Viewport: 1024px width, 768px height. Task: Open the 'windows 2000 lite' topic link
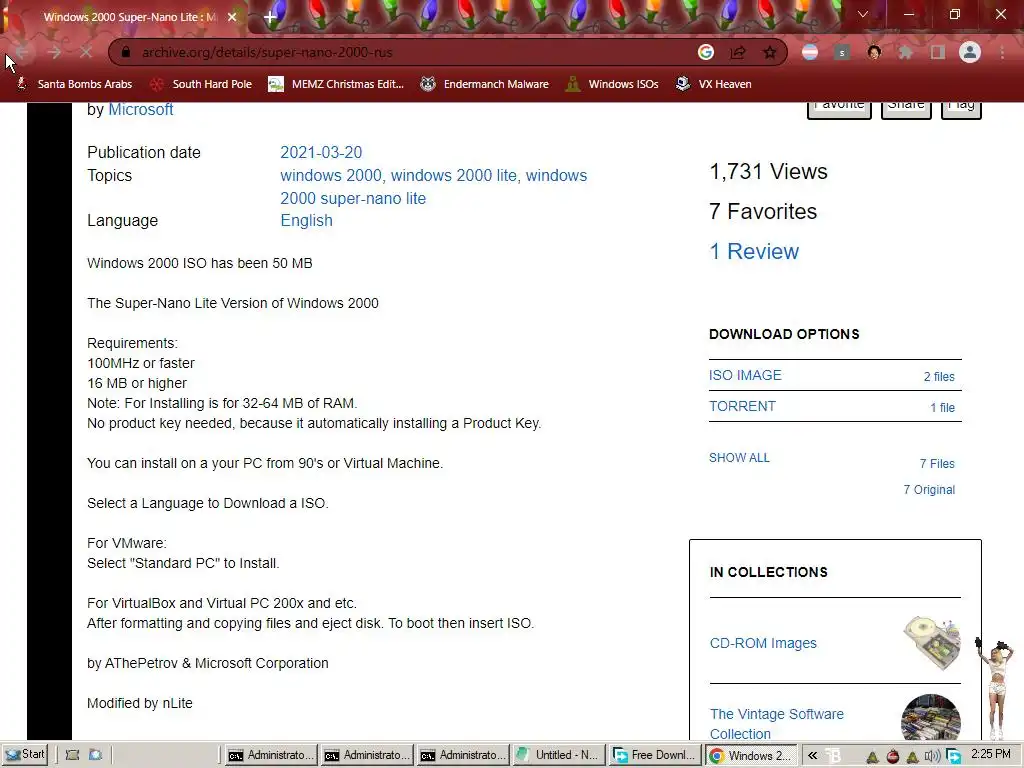pos(455,176)
